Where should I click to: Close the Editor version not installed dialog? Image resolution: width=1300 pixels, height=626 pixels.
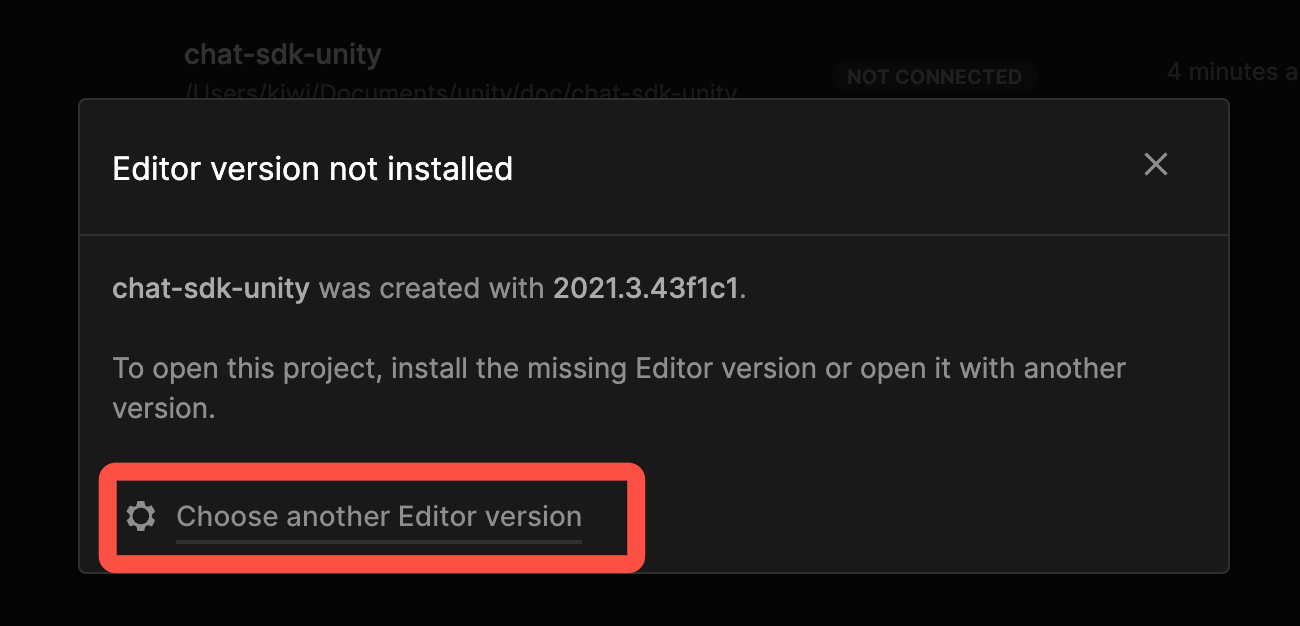[x=1155, y=165]
